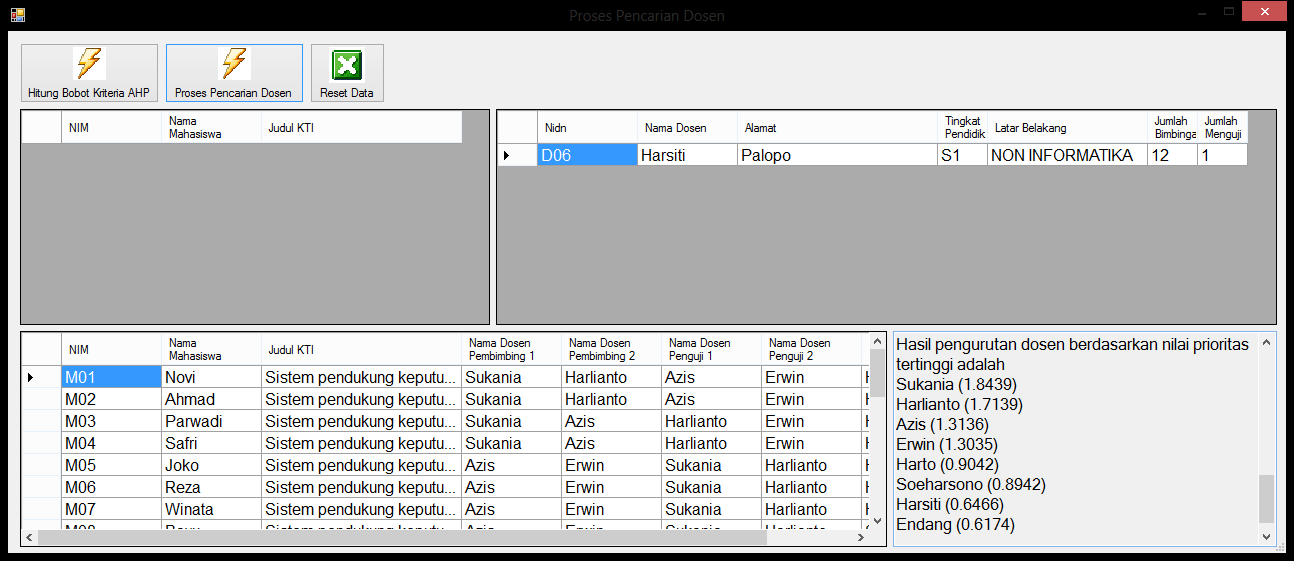1294x561 pixels.
Task: Maximize the Proses Pencarian Dosen window
Action: coord(1228,13)
